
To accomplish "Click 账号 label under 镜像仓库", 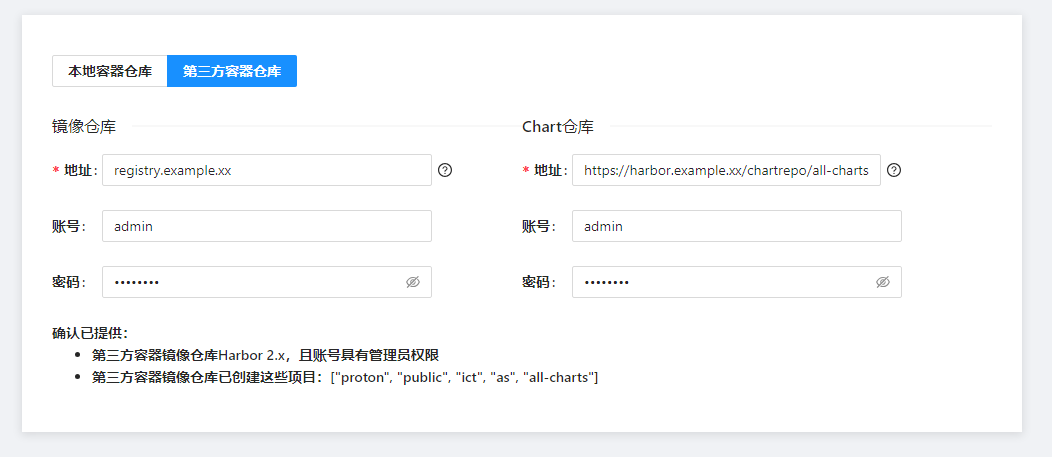I will (69, 227).
